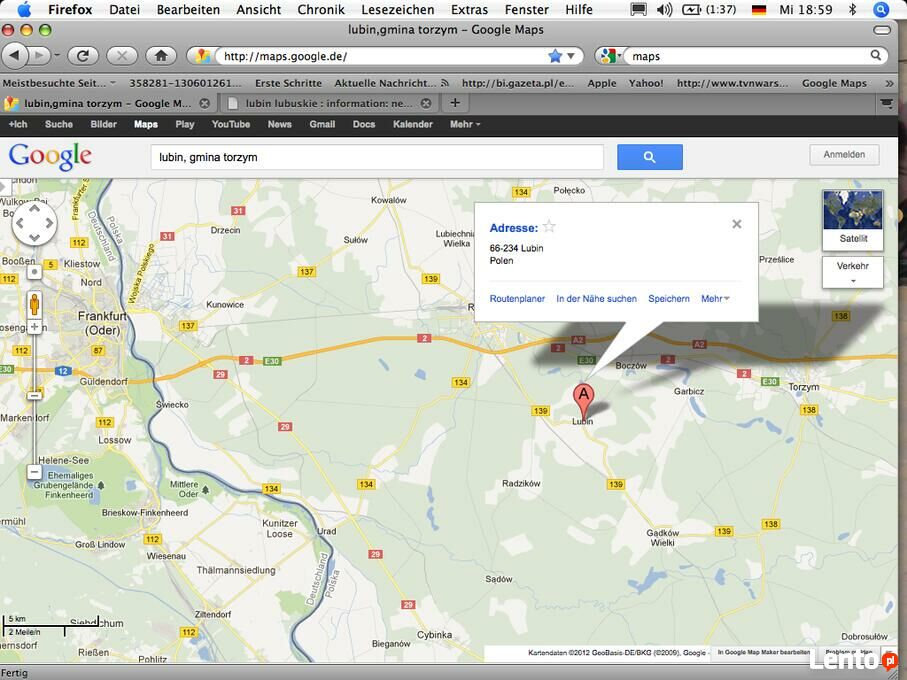The image size is (907, 680).
Task: Click the Speichern link
Action: coord(669,299)
